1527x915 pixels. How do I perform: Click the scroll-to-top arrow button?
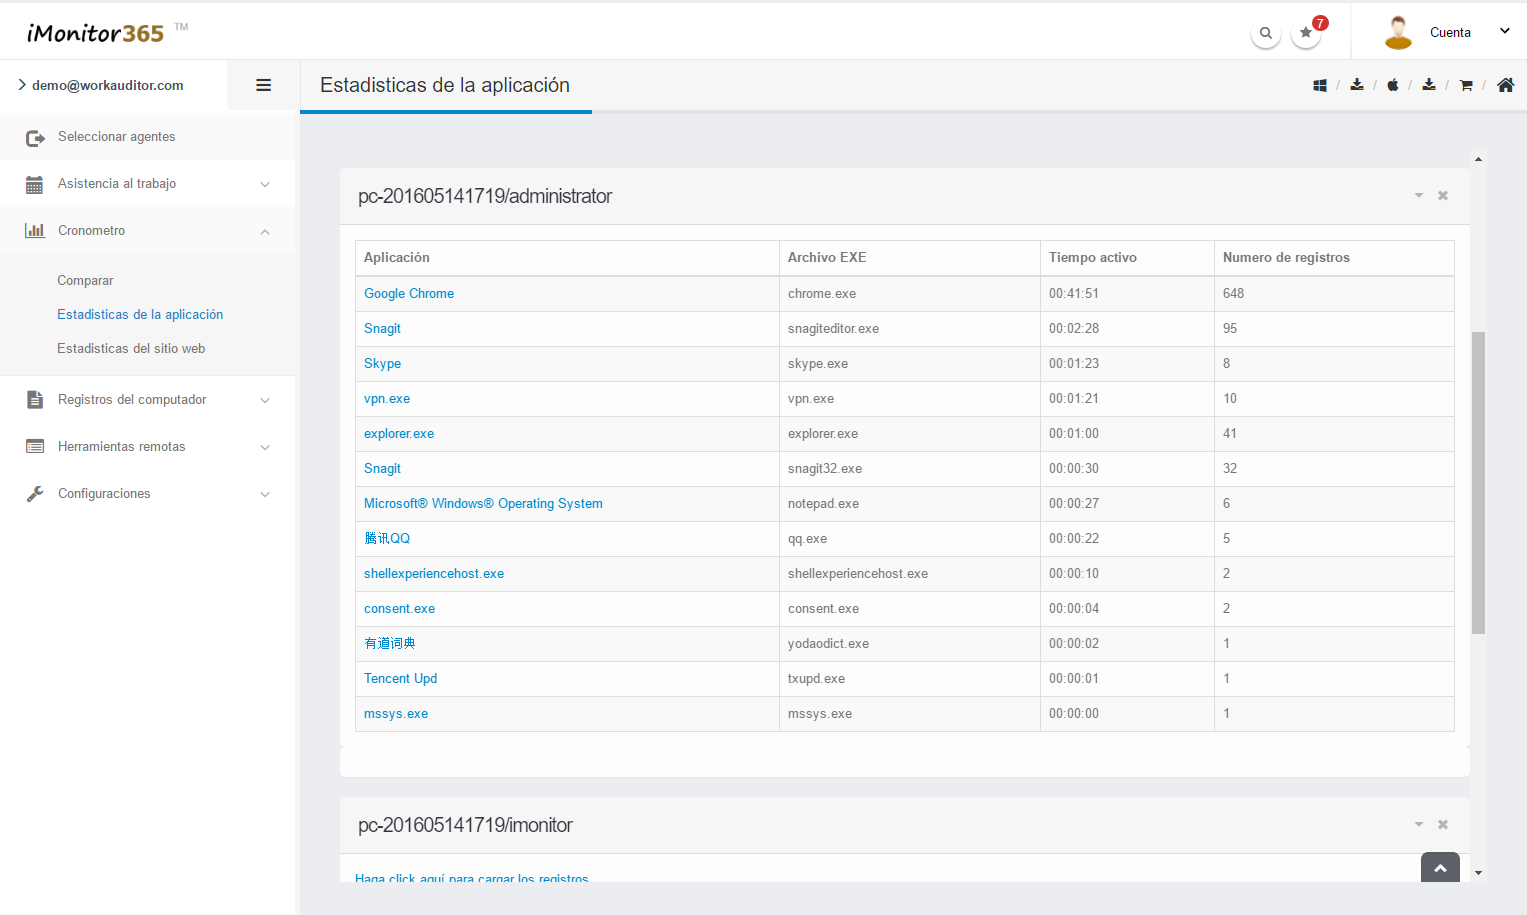(1440, 868)
